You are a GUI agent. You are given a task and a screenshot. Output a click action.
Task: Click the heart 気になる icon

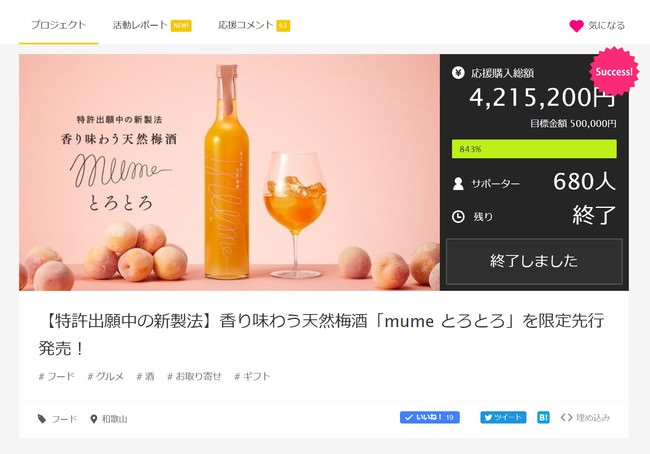point(576,25)
